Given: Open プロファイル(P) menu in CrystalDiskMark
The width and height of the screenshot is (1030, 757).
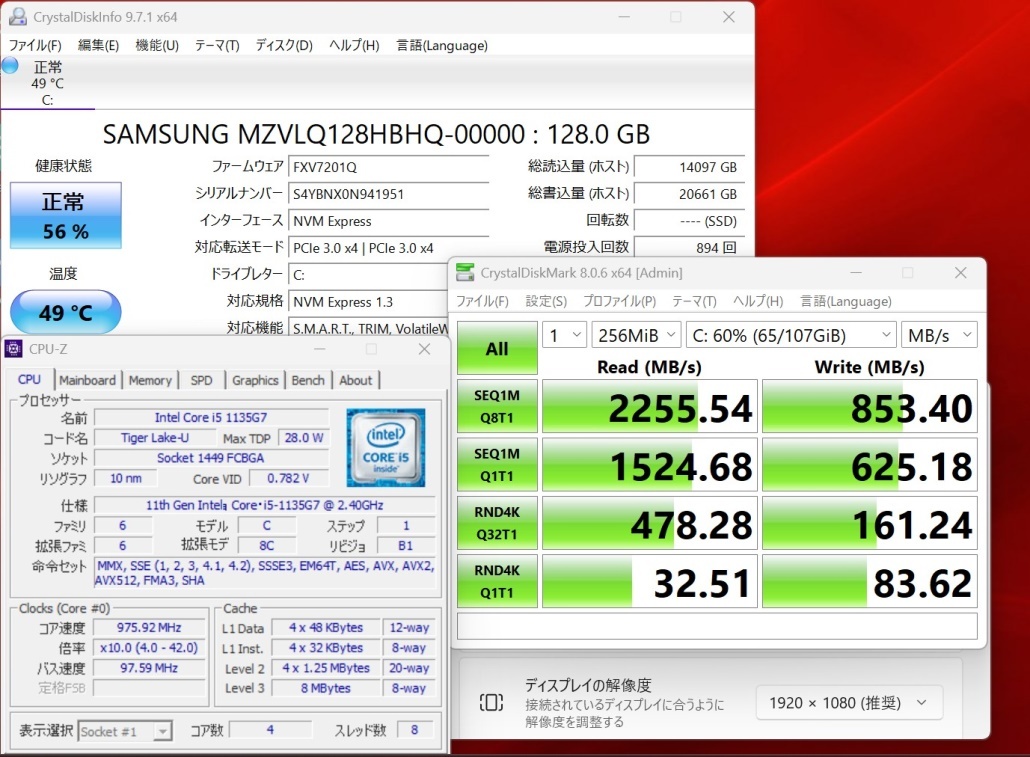Looking at the screenshot, I should (x=619, y=301).
